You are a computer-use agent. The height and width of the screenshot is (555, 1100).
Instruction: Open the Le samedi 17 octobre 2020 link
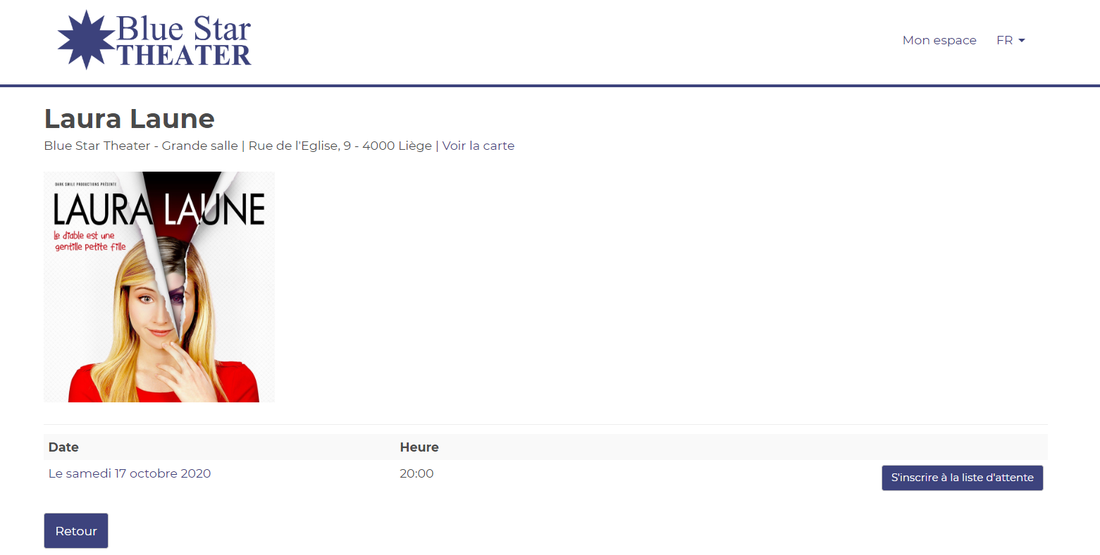(x=130, y=474)
